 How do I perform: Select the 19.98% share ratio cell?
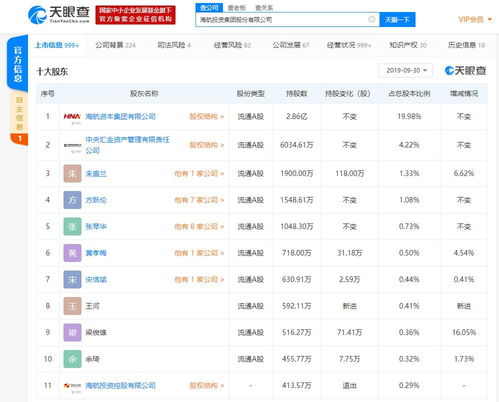(x=409, y=117)
